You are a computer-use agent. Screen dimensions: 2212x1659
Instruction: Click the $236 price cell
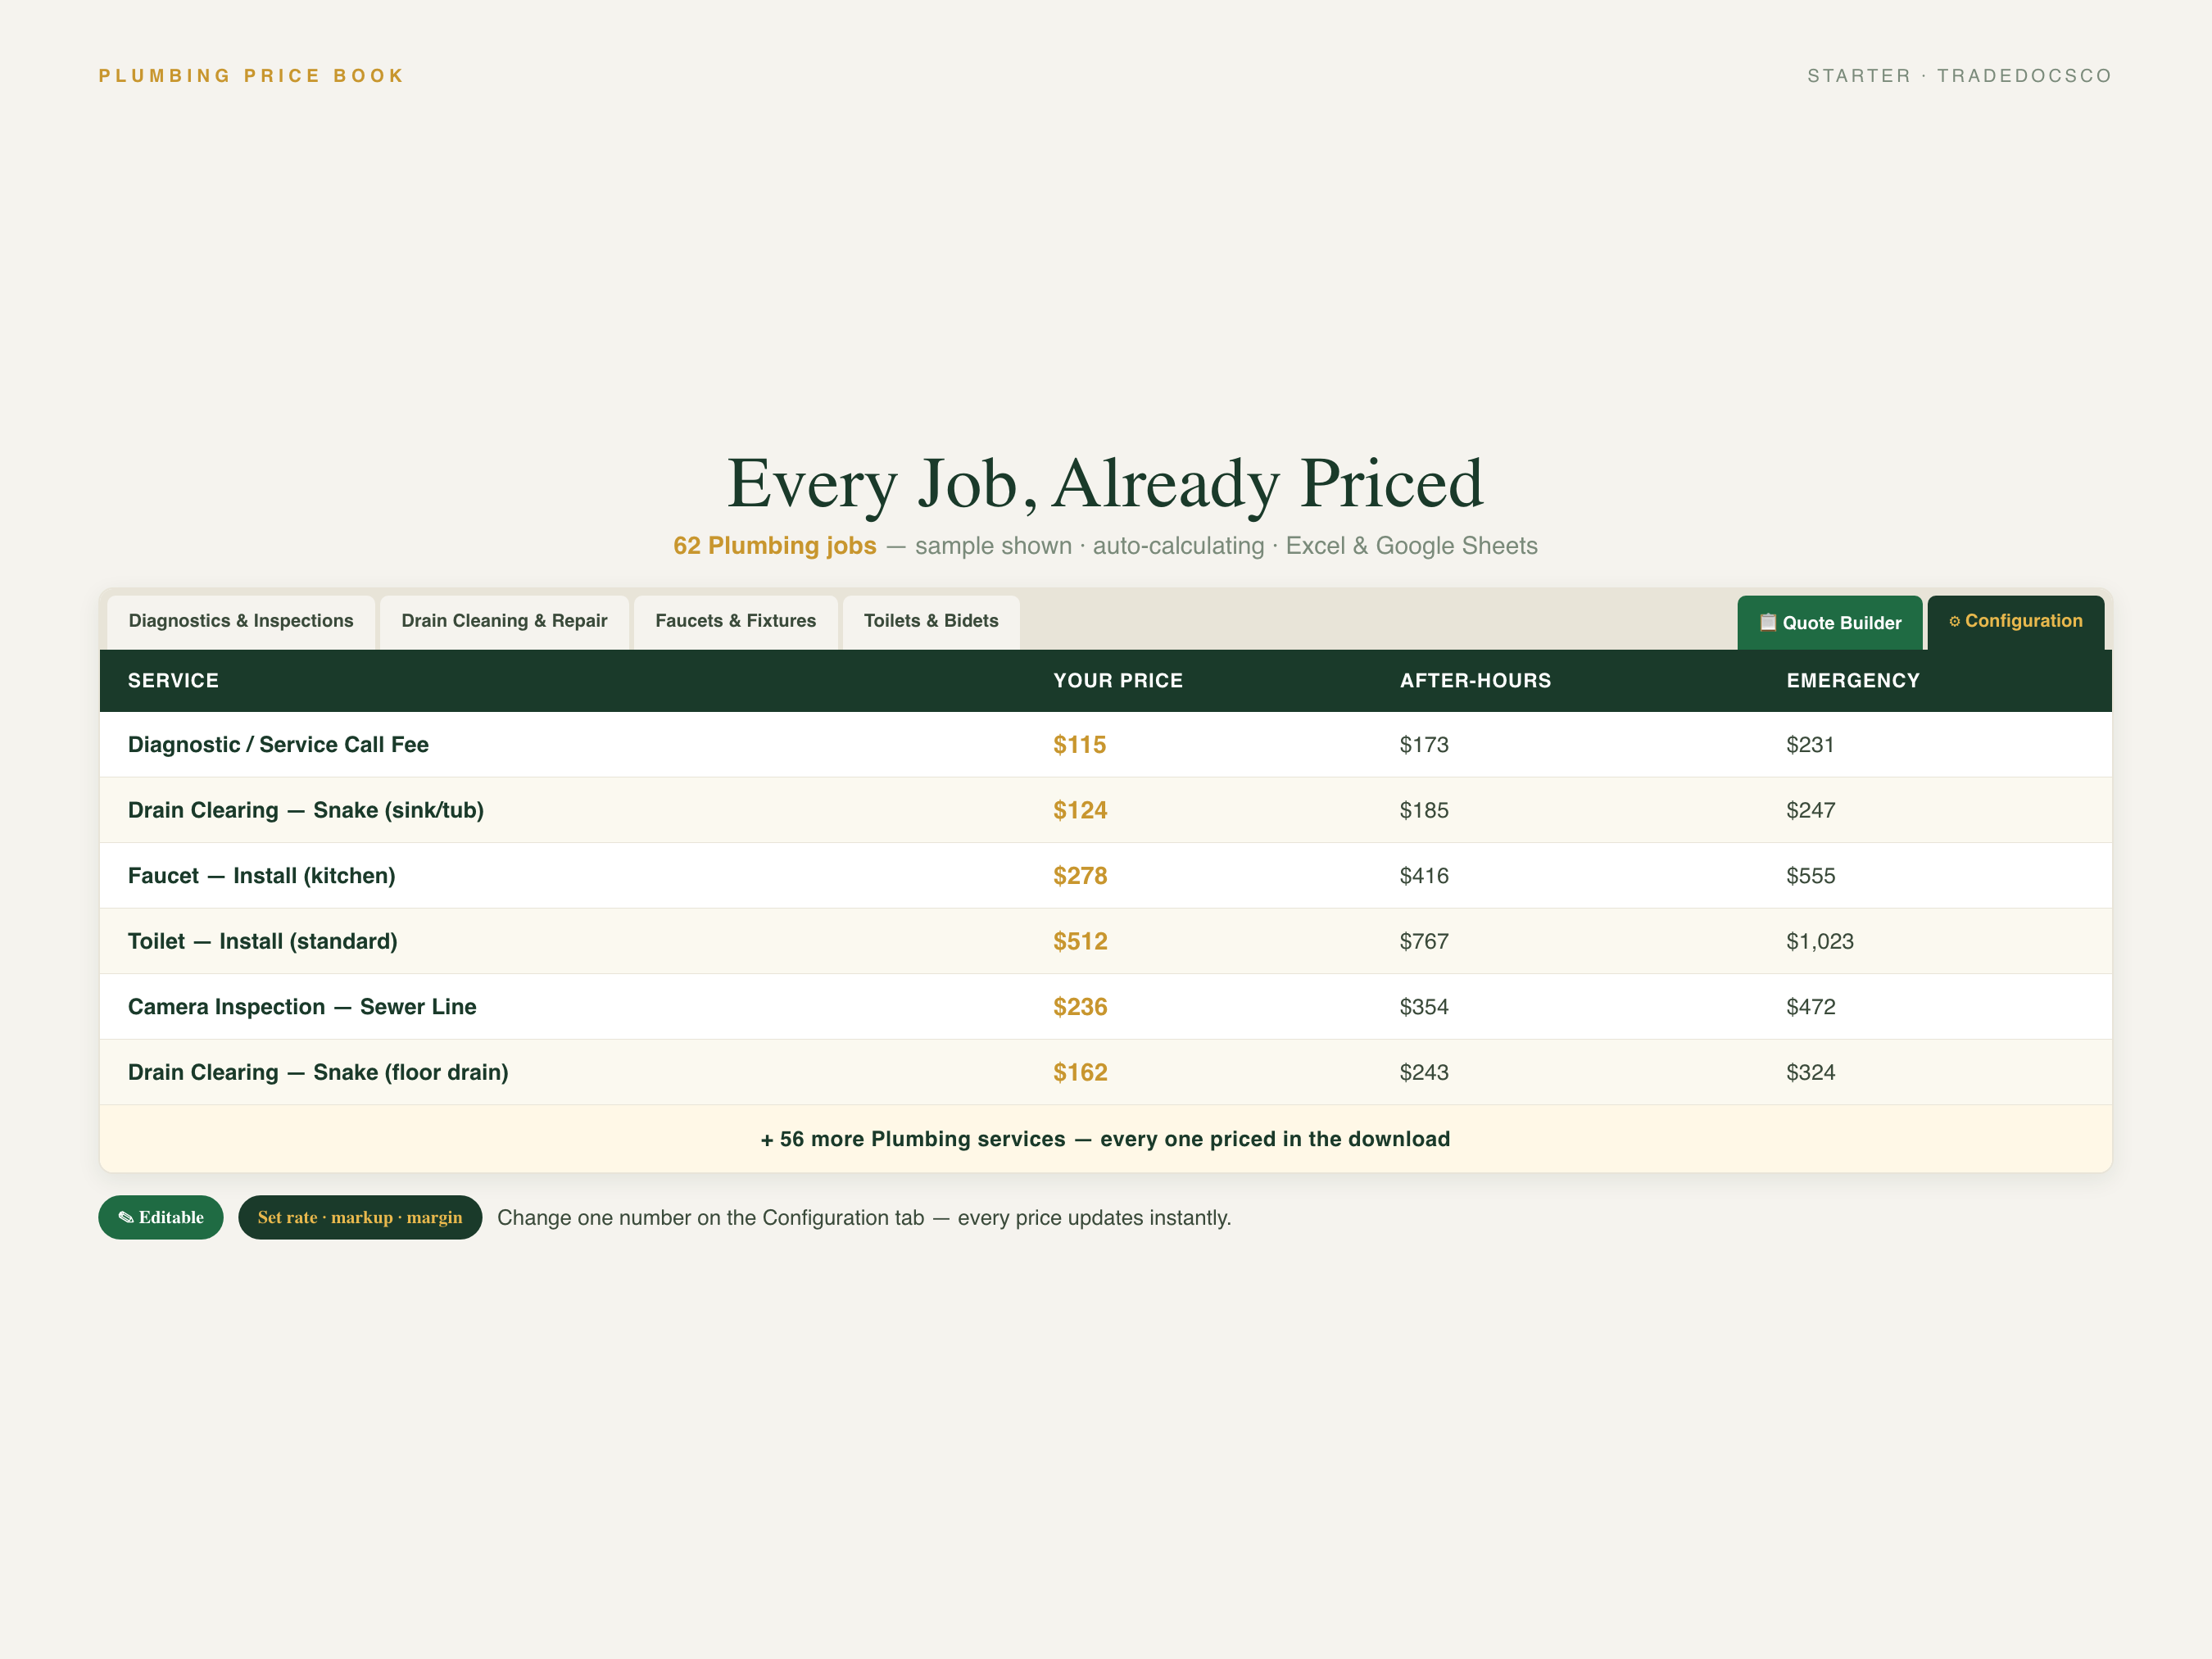pyautogui.click(x=1080, y=1006)
